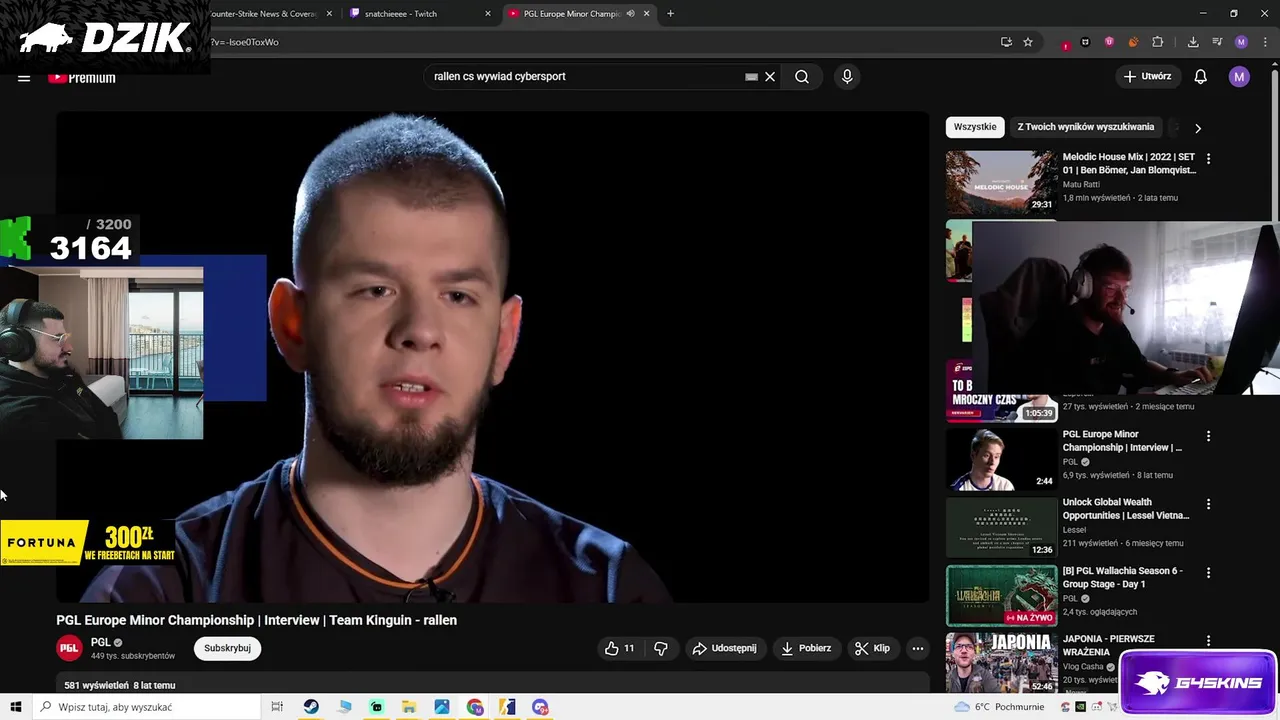Share video via Udostępnij
The width and height of the screenshot is (1280, 720).
725,648
